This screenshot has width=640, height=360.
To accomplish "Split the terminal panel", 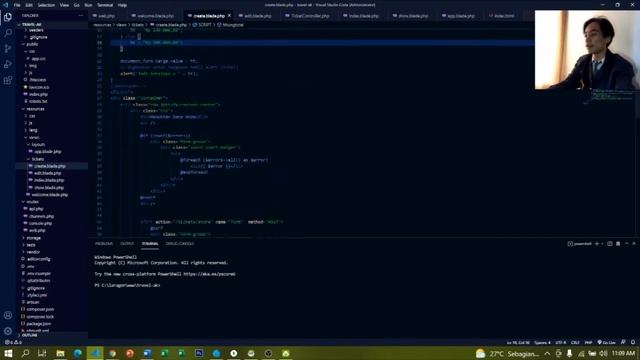I will 609,244.
